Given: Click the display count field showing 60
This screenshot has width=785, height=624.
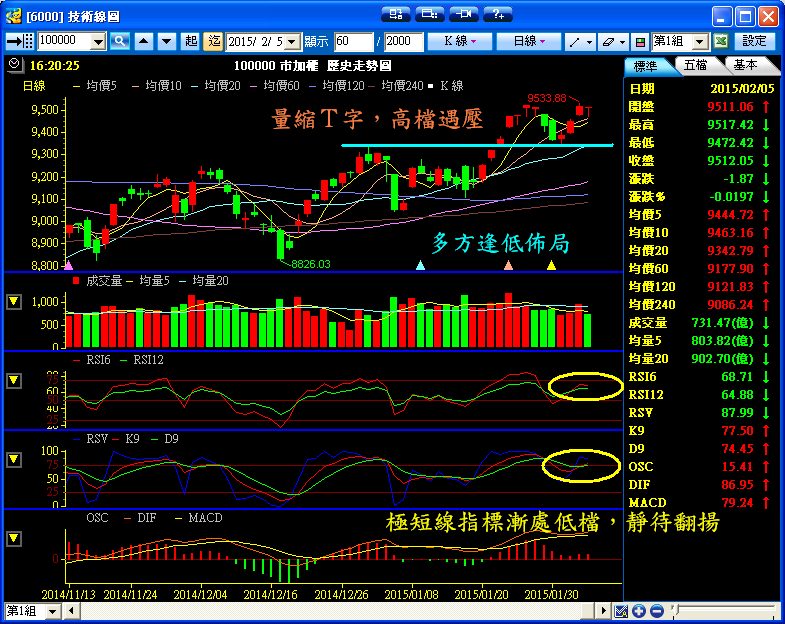Looking at the screenshot, I should click(353, 41).
